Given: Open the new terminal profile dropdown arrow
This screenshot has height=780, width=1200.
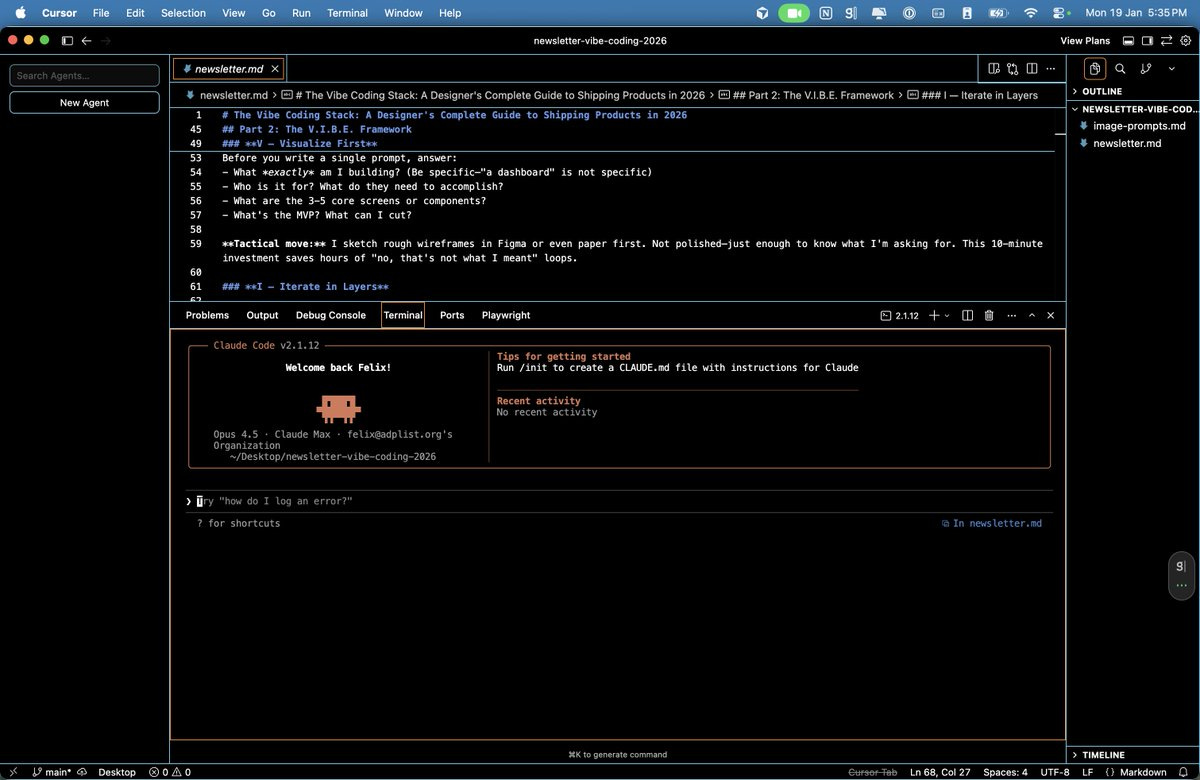Looking at the screenshot, I should tap(947, 316).
